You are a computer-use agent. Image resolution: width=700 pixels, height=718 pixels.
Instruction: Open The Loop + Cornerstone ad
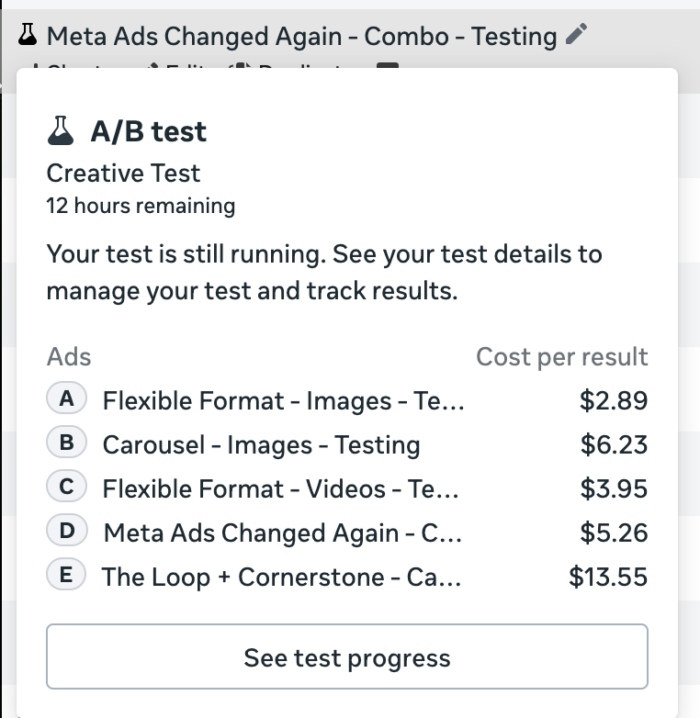coord(281,577)
